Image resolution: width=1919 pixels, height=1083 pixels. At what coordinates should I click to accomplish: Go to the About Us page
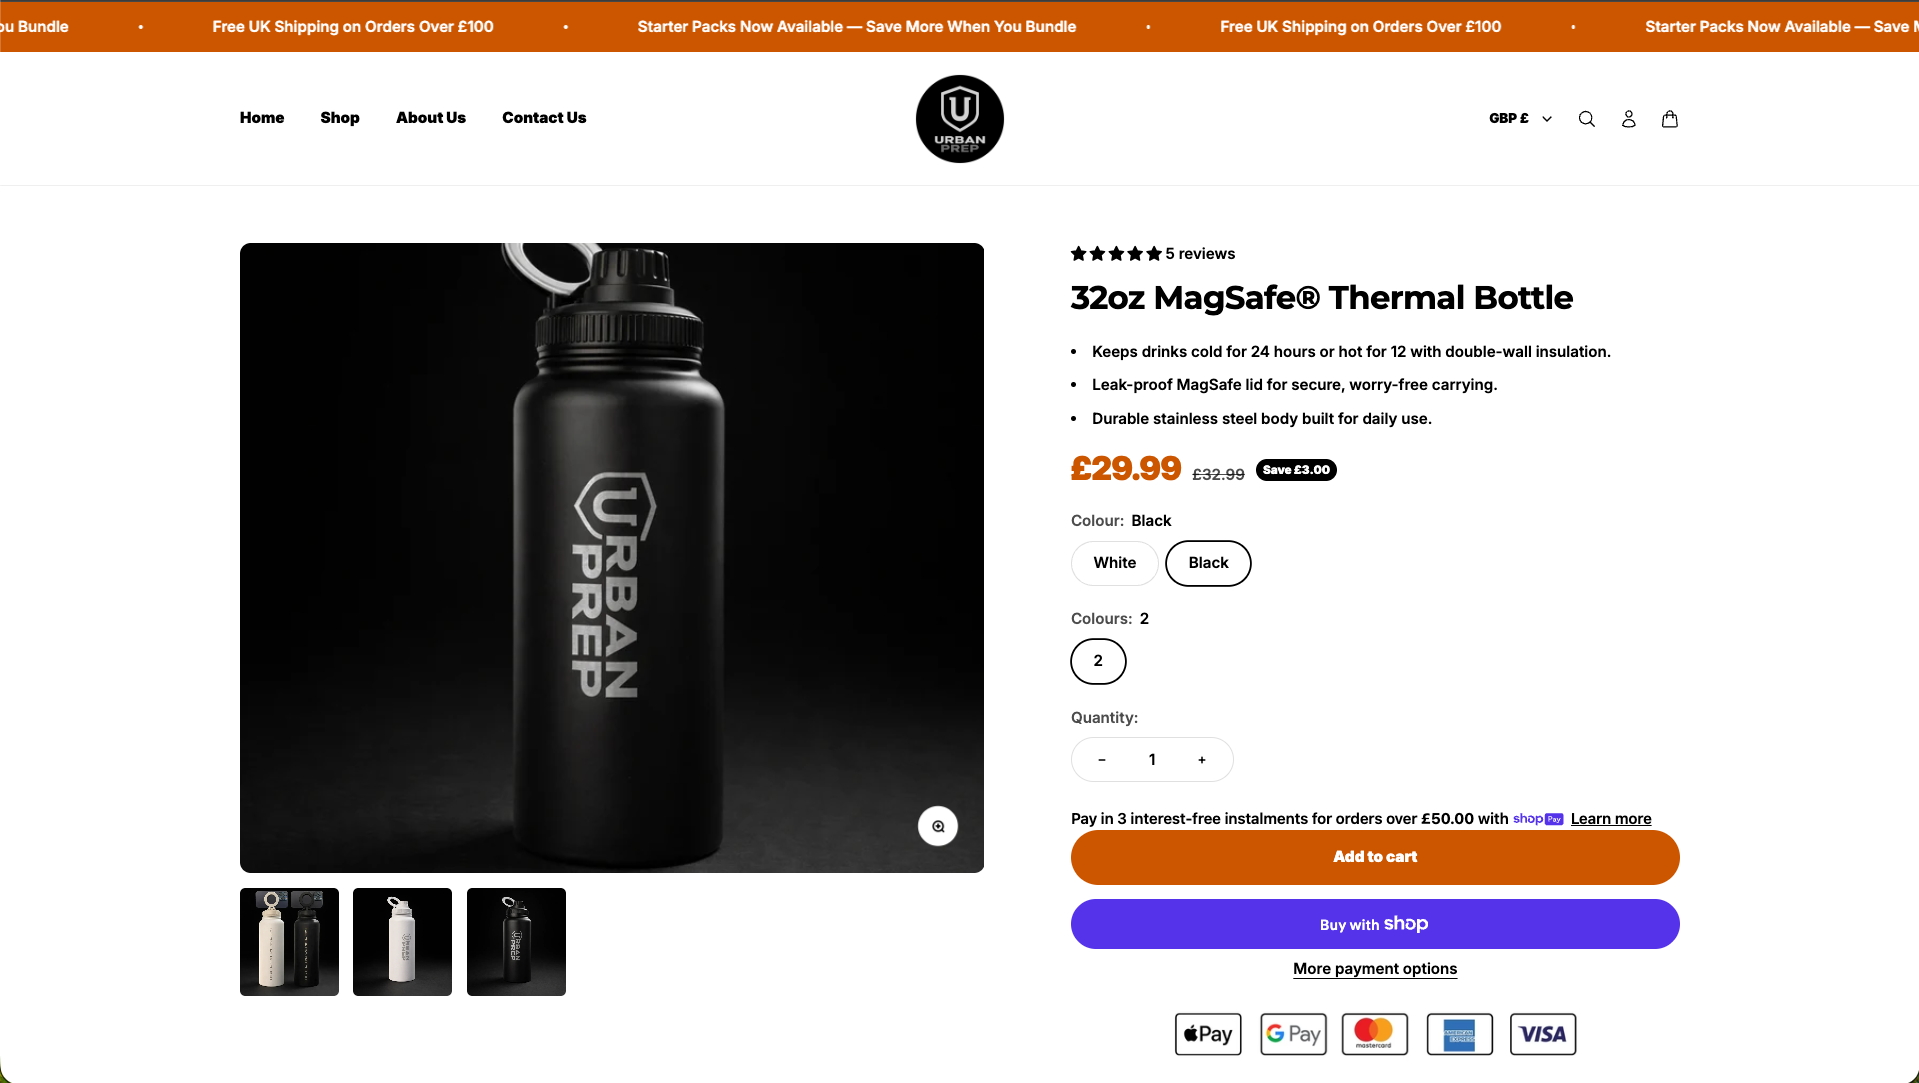431,118
